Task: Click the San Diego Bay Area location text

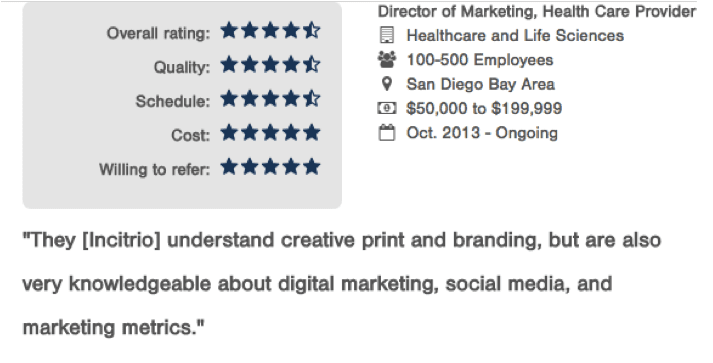Action: coord(481,84)
